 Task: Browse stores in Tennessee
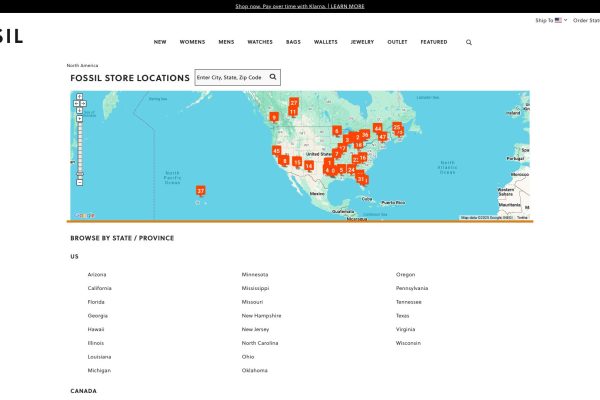(x=408, y=302)
